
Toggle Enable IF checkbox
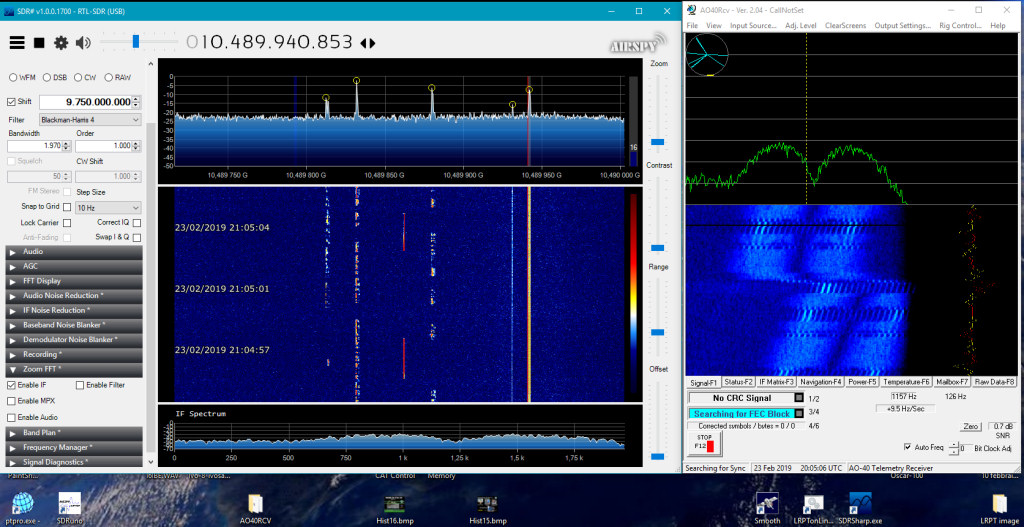(x=11, y=385)
